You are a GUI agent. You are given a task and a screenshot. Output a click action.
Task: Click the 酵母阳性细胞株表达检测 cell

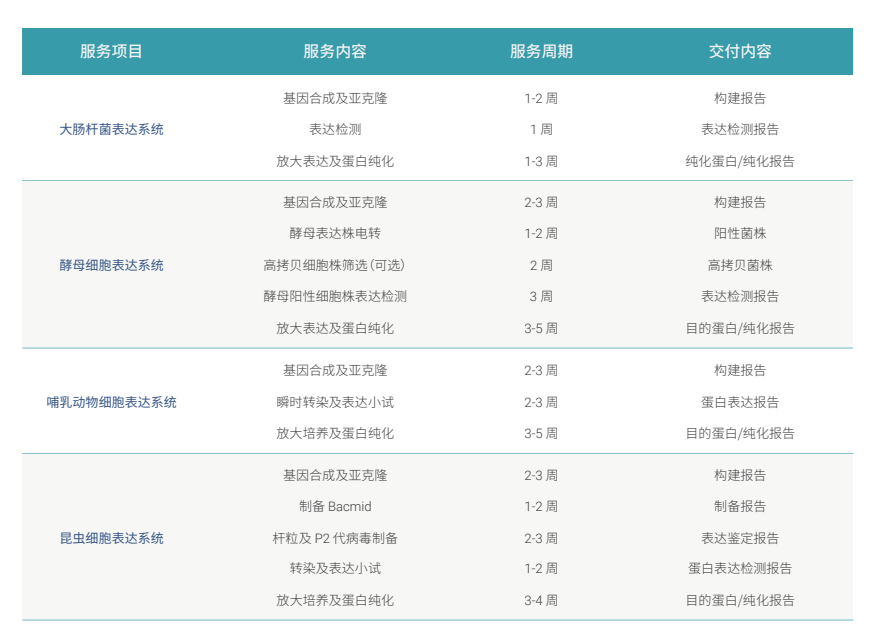(x=334, y=296)
